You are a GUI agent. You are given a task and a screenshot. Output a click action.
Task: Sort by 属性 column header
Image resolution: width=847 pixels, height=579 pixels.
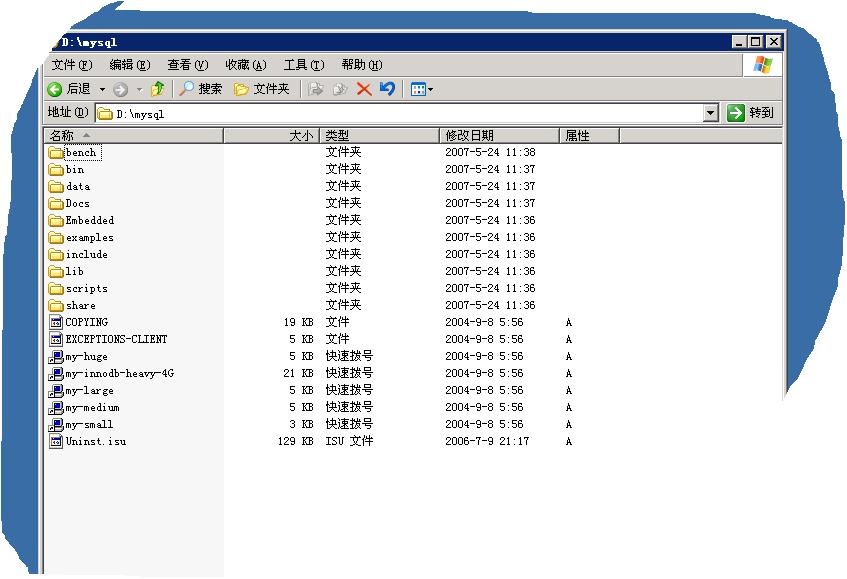[589, 136]
